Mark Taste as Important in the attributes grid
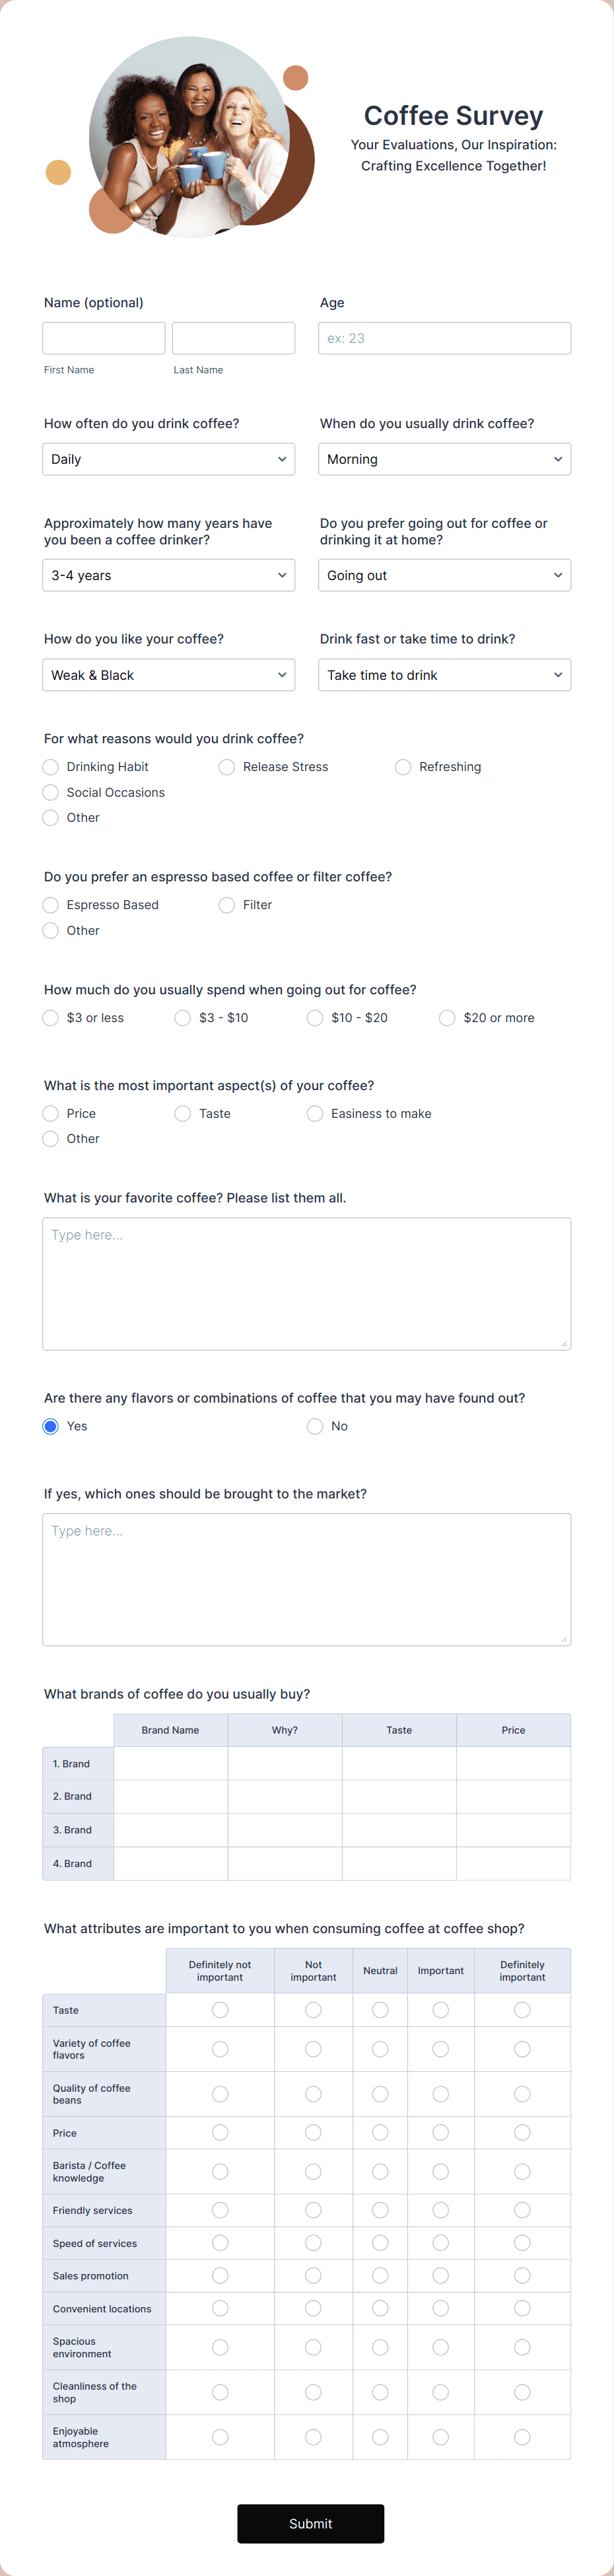The image size is (614, 2576). click(x=441, y=2010)
